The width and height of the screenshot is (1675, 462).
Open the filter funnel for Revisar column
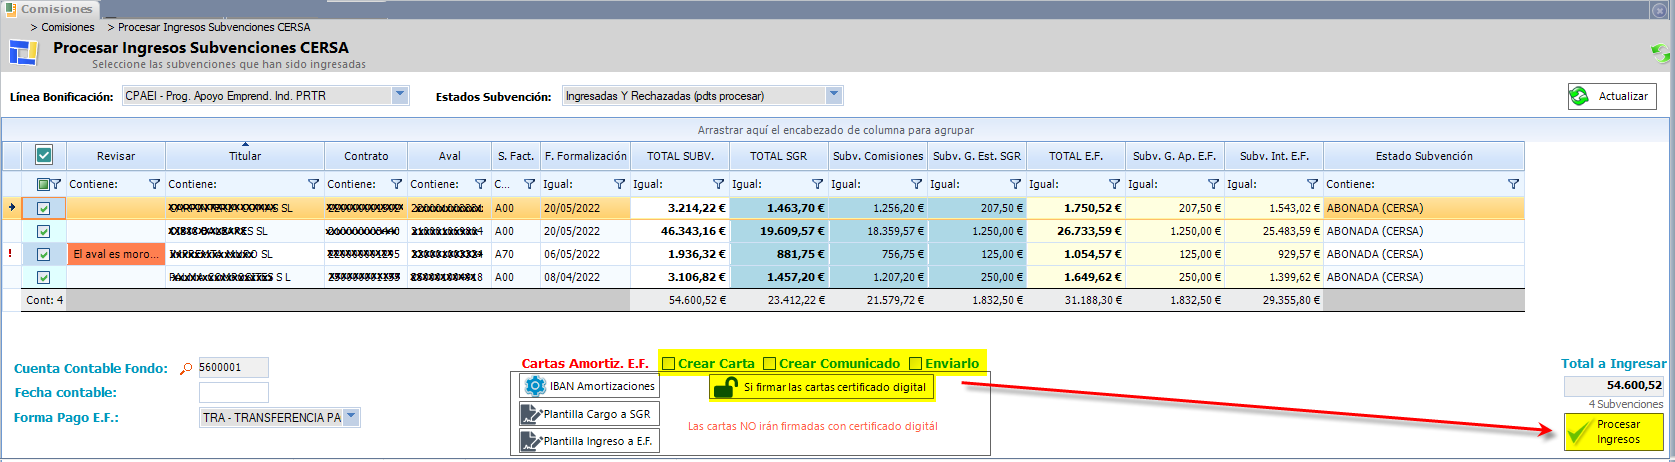click(x=154, y=184)
